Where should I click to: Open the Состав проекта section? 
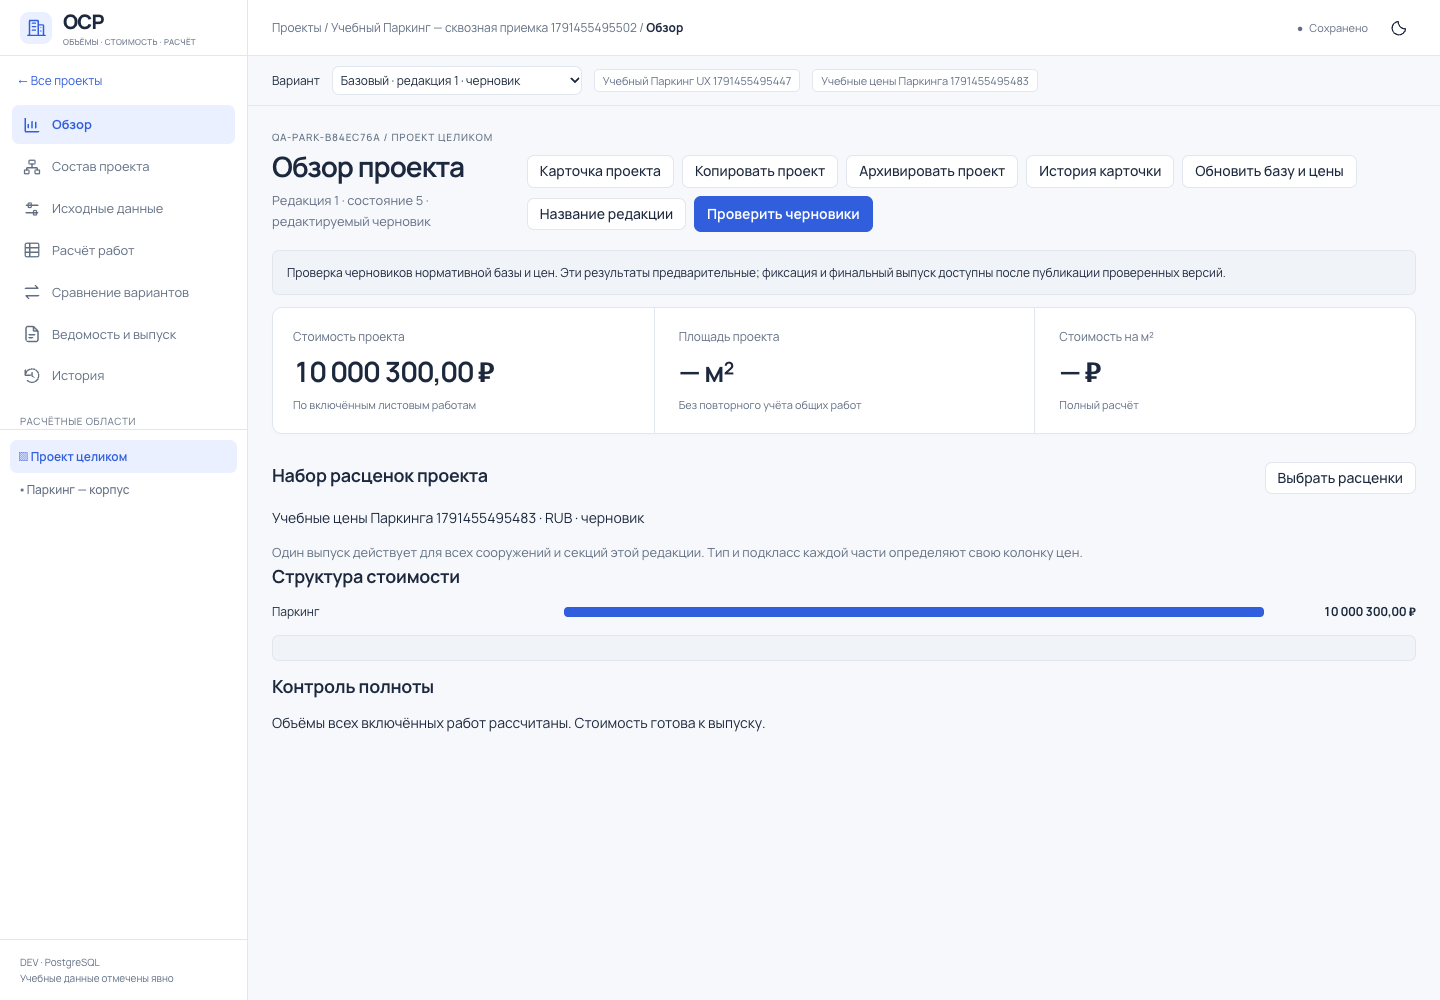123,167
